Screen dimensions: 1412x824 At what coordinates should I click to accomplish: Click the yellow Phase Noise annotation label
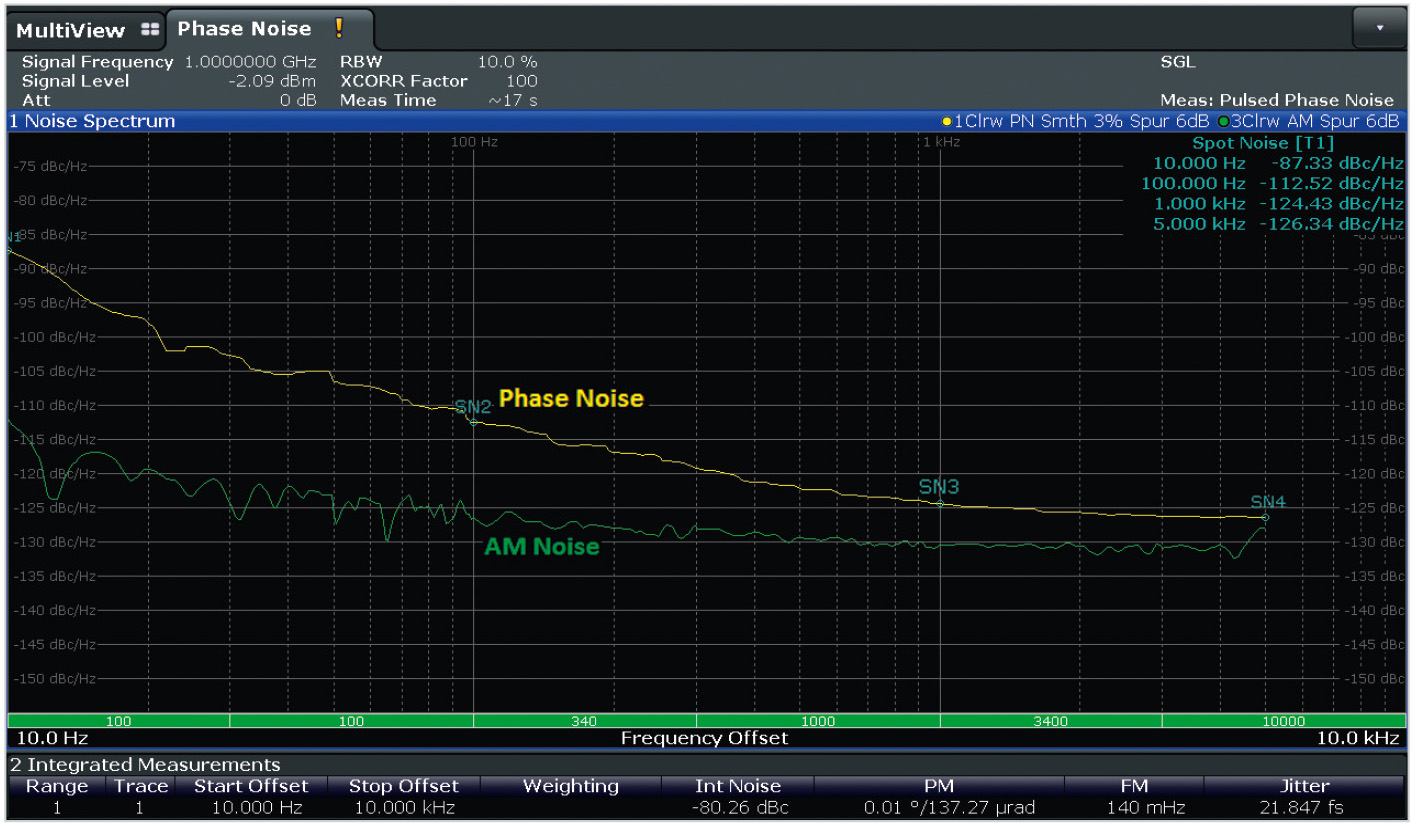pyautogui.click(x=571, y=398)
